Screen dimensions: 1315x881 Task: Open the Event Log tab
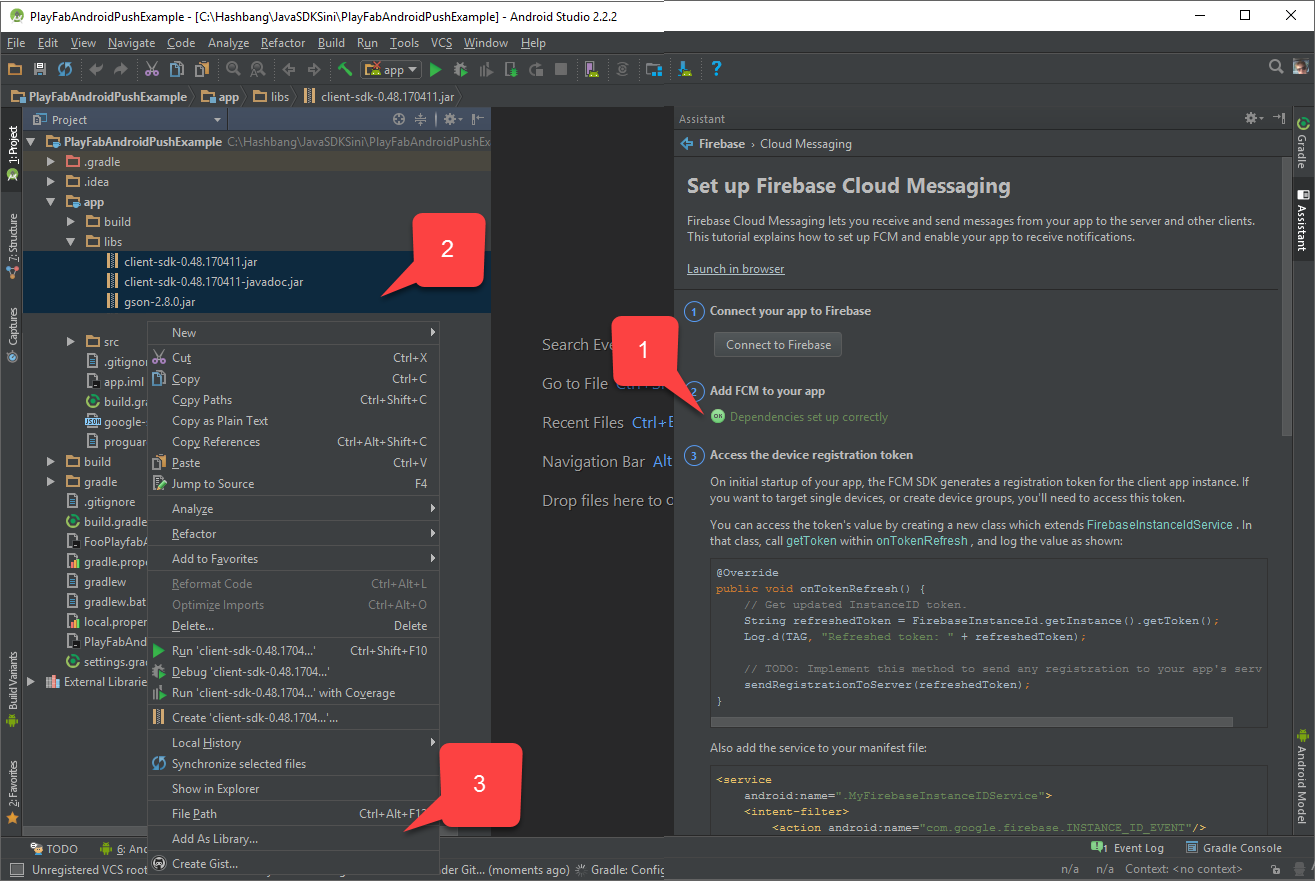[1130, 848]
